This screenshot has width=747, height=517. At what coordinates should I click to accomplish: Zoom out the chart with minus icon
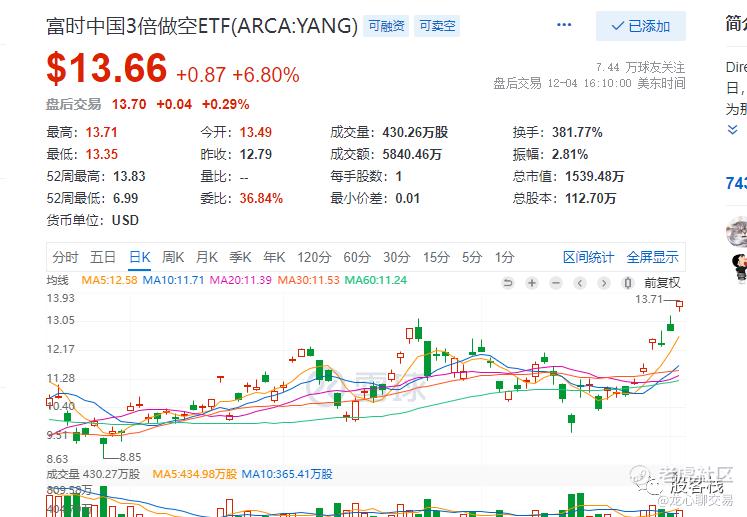tap(555, 283)
